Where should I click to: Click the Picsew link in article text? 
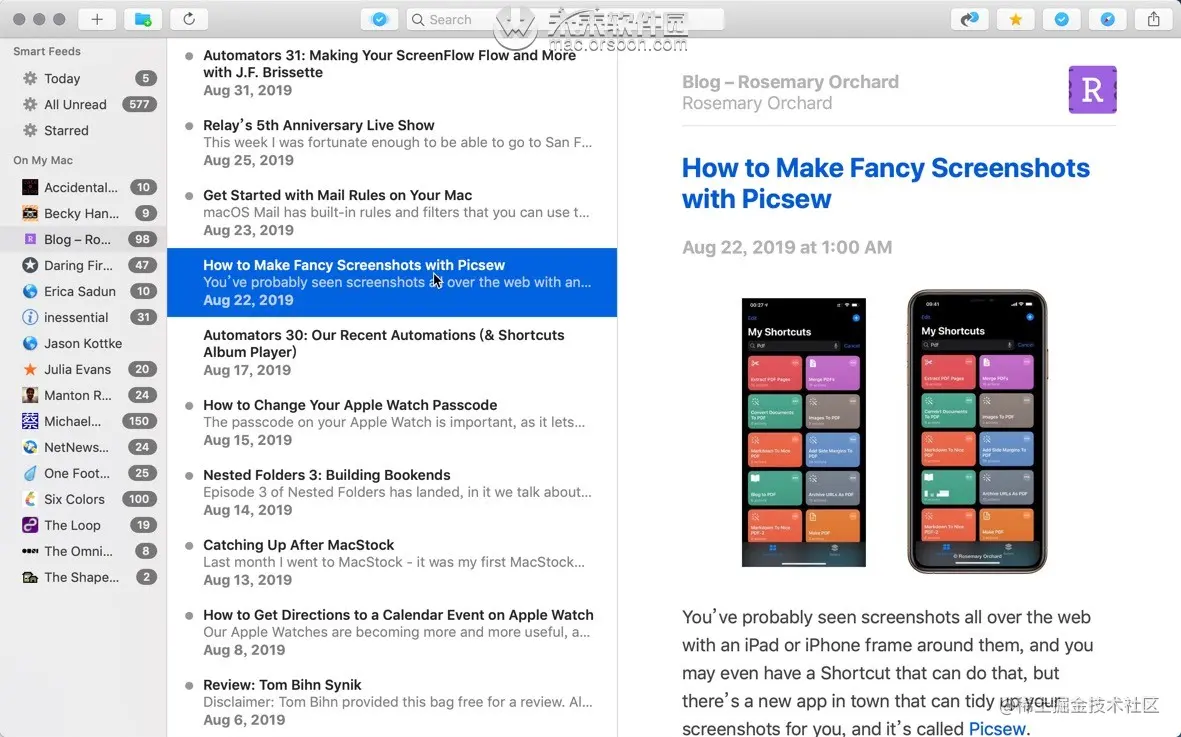tap(996, 728)
